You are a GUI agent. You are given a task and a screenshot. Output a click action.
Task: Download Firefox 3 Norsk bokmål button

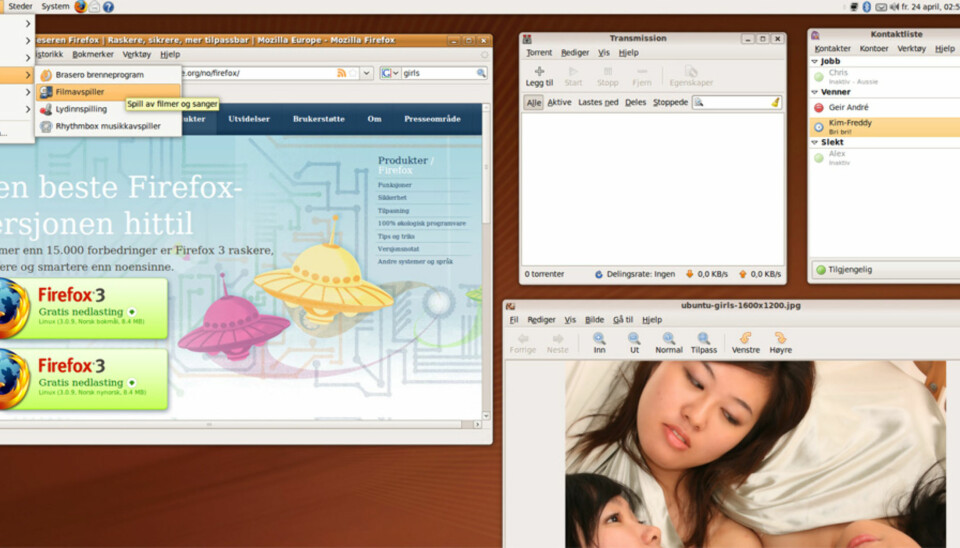point(84,309)
